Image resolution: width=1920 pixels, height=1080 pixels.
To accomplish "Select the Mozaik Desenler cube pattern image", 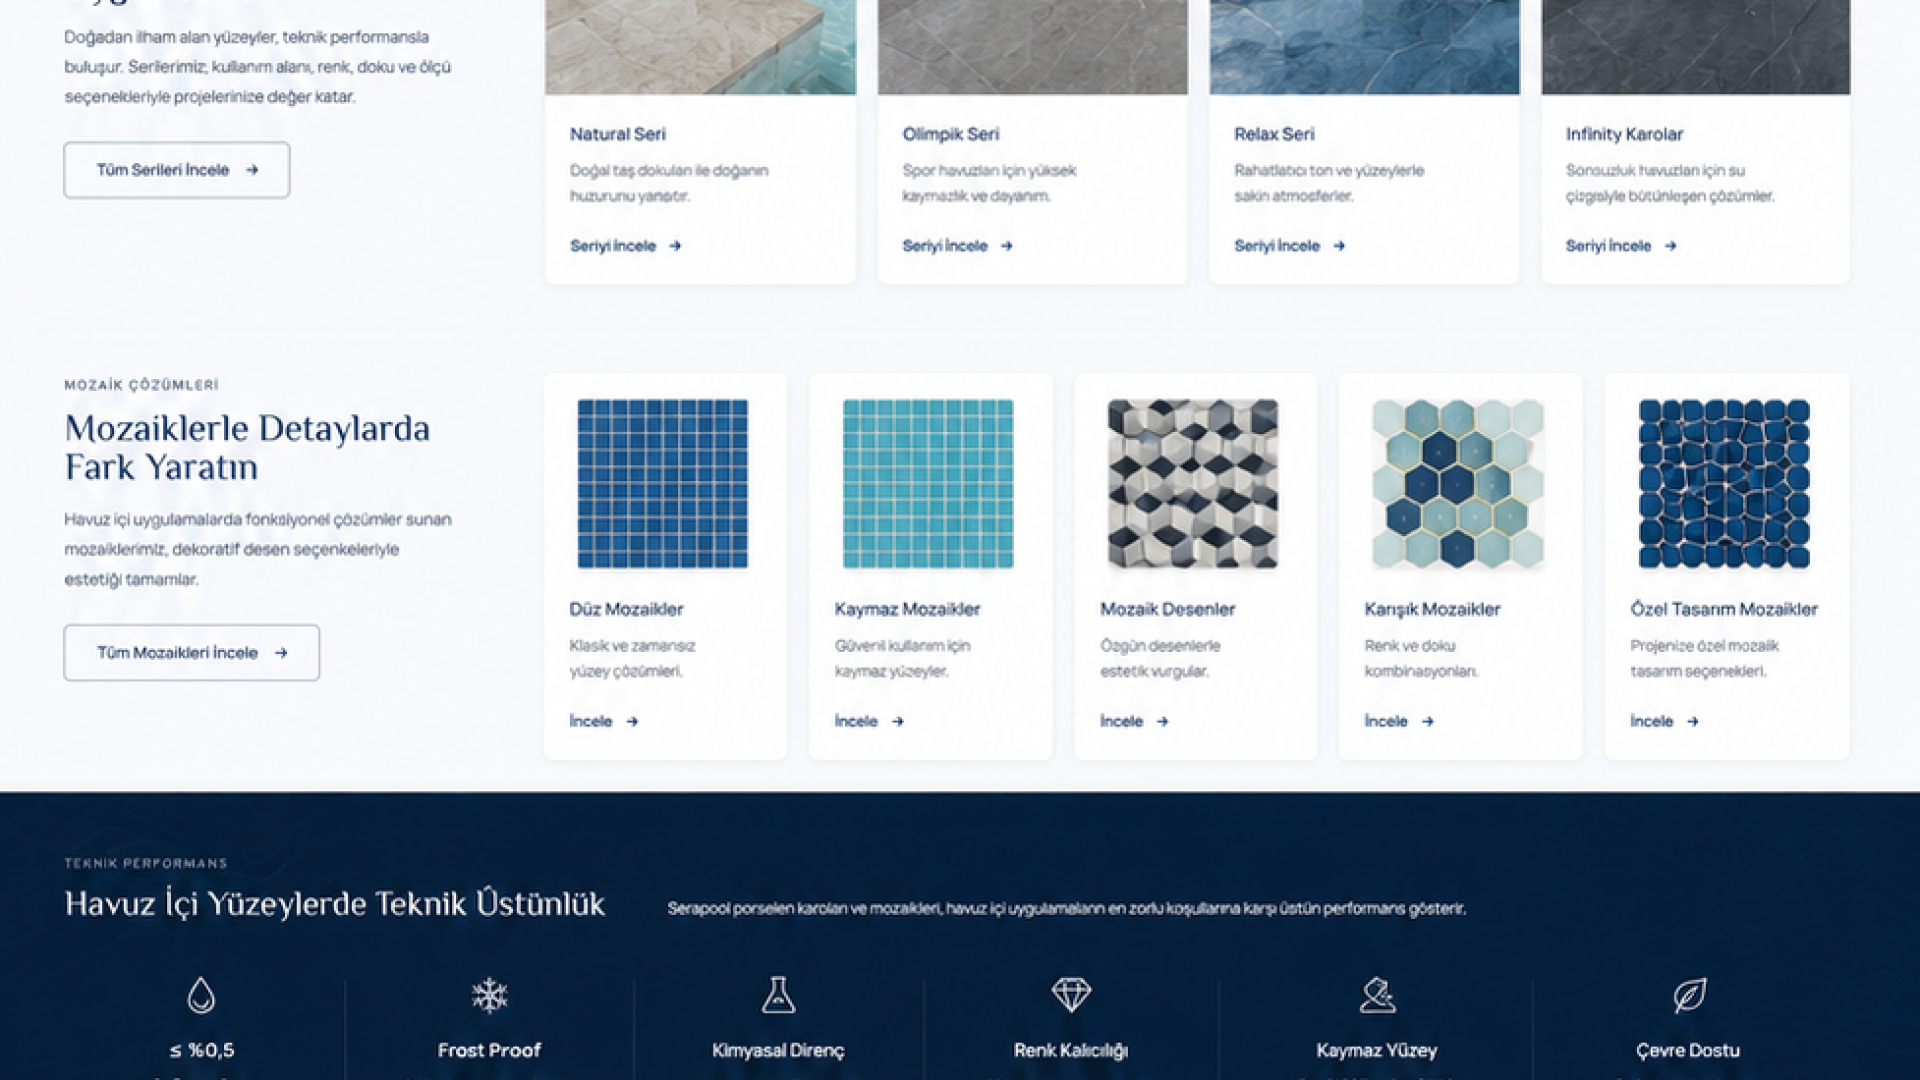I will (1193, 484).
